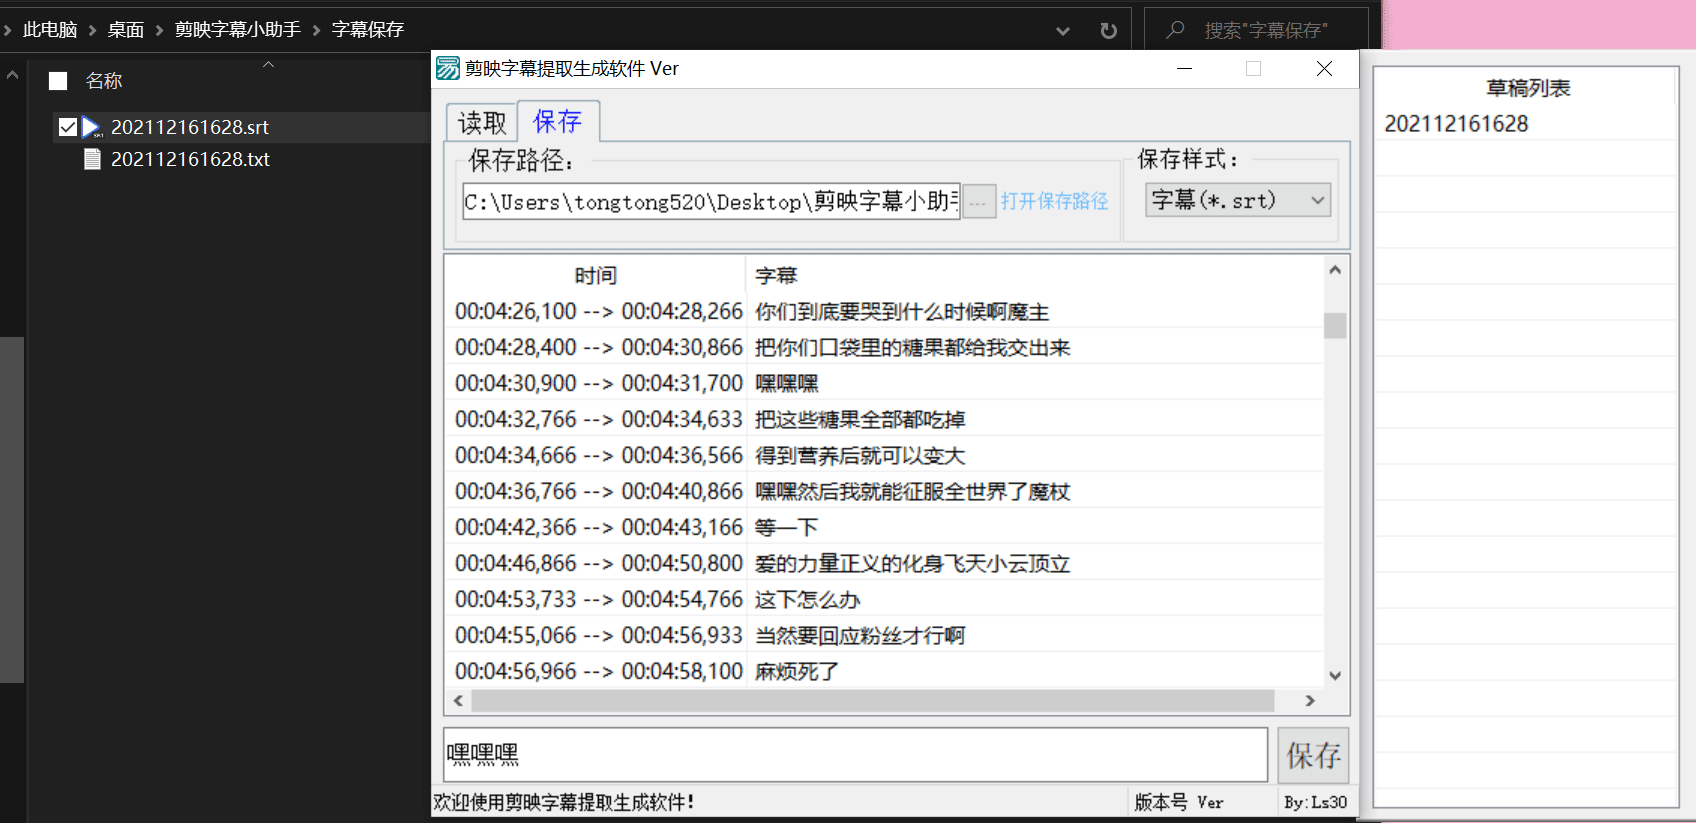Open the chevron after 此电脑 in the breadcrumb
Screen dimensions: 1696x823
(x=92, y=30)
